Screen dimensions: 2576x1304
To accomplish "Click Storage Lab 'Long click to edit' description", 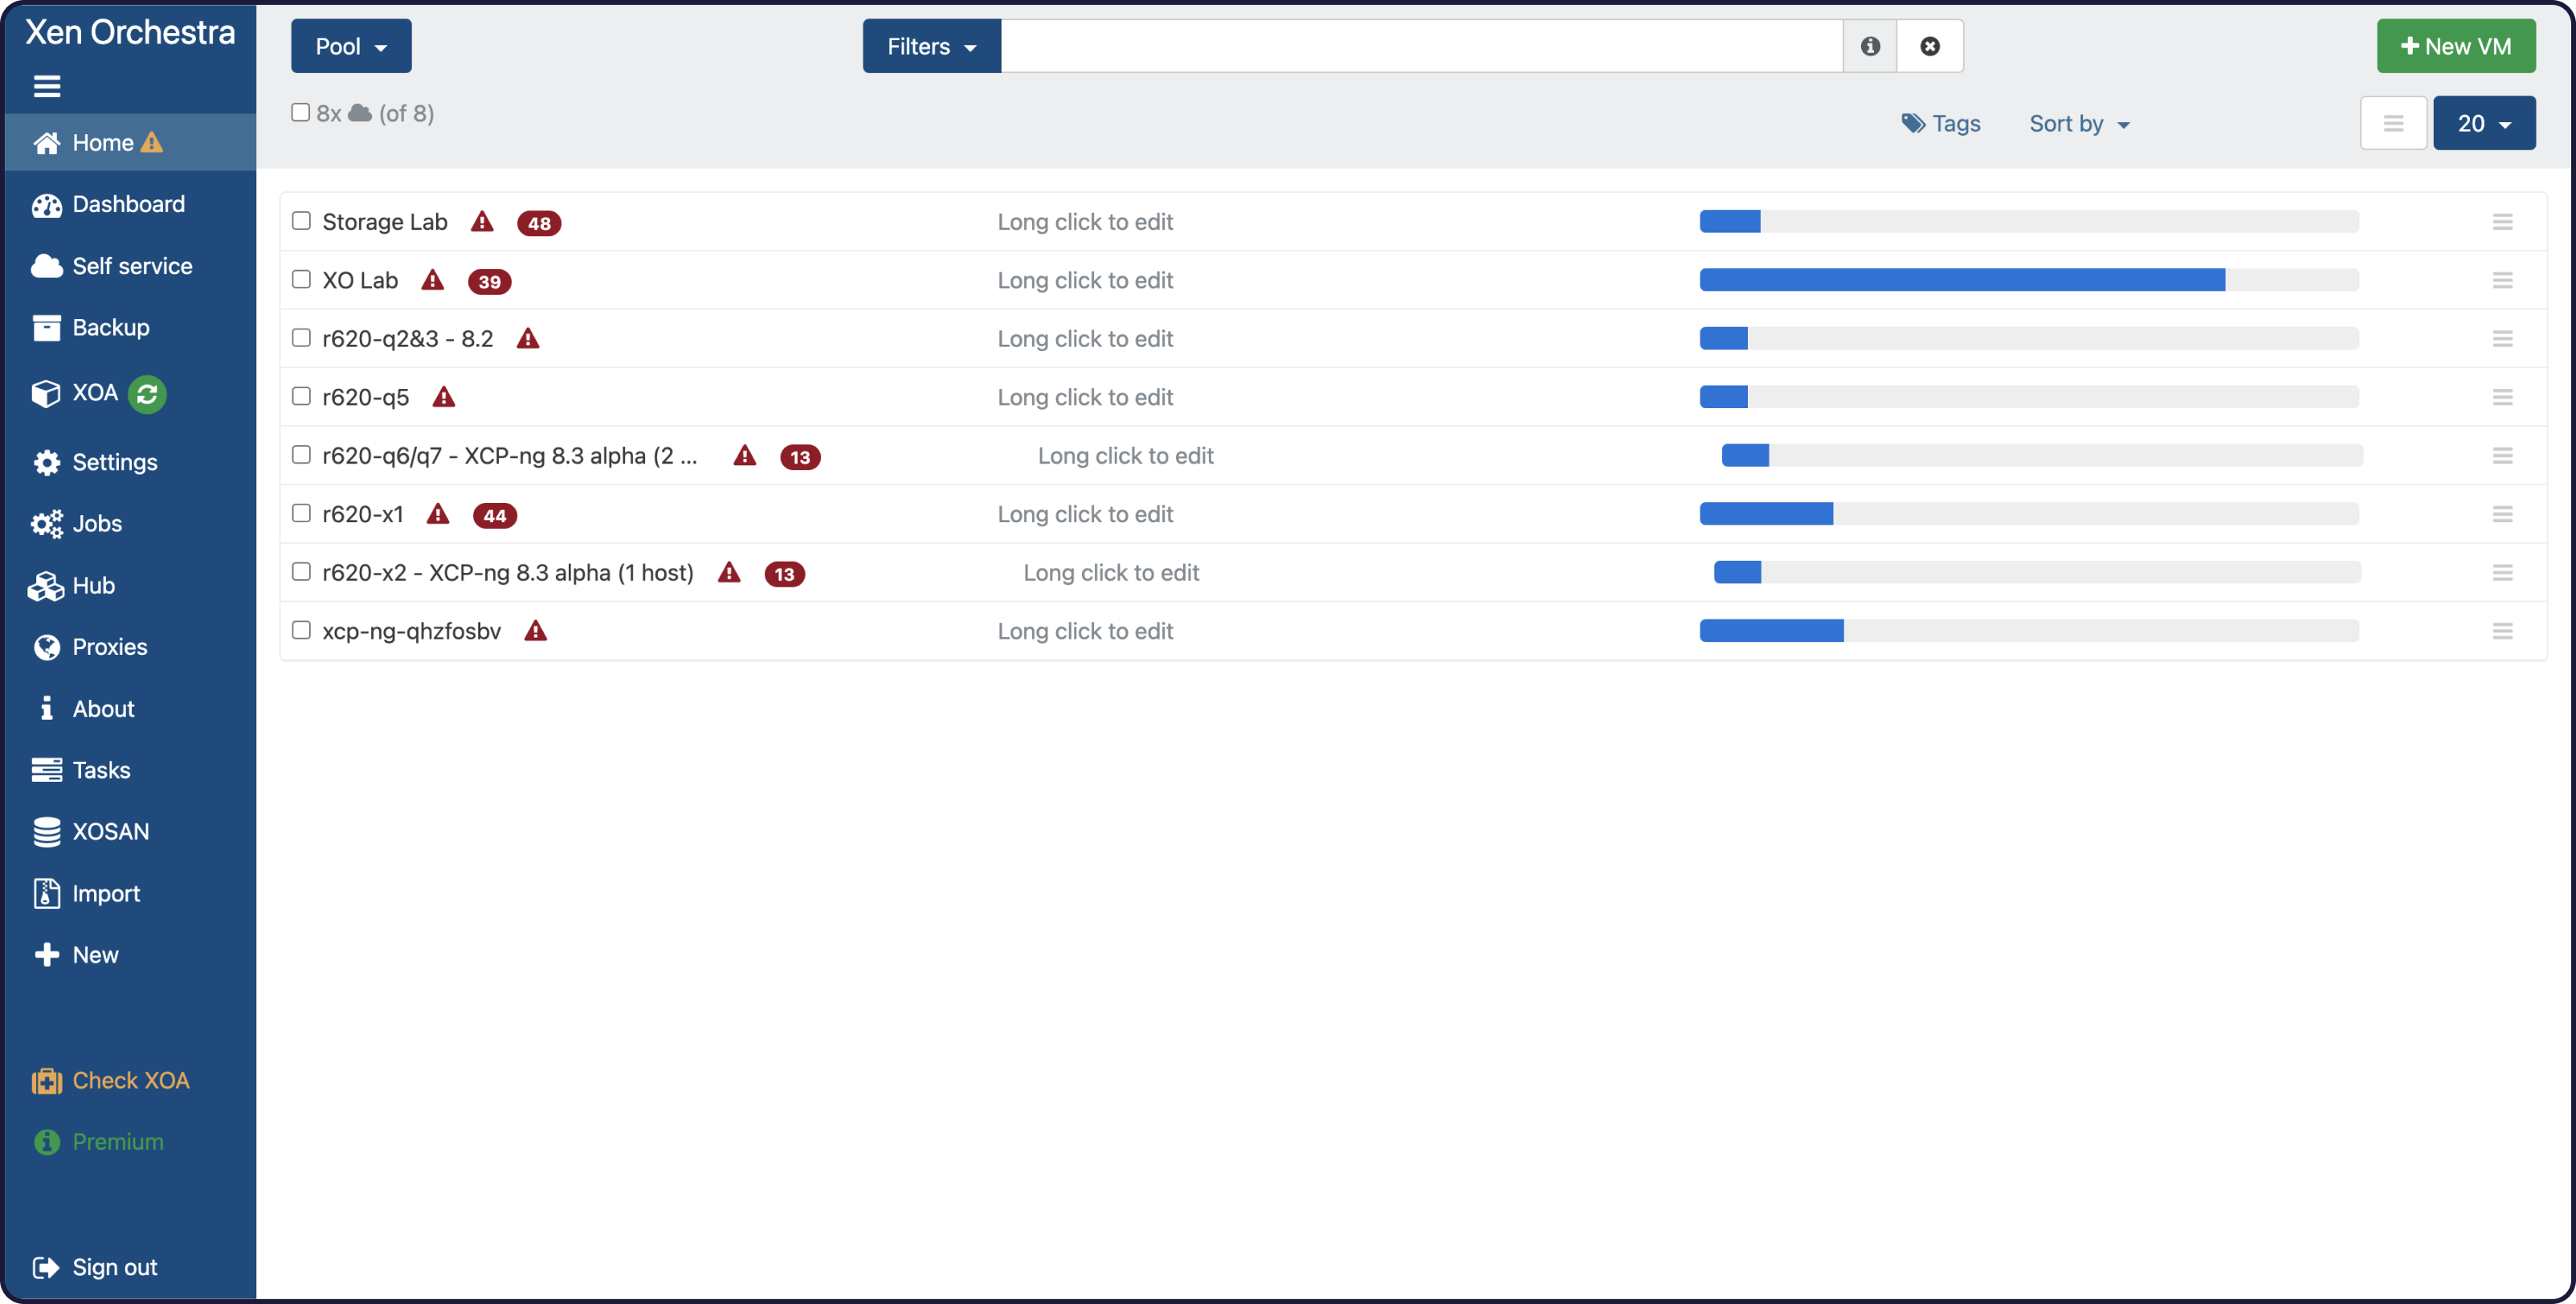I will [x=1085, y=221].
